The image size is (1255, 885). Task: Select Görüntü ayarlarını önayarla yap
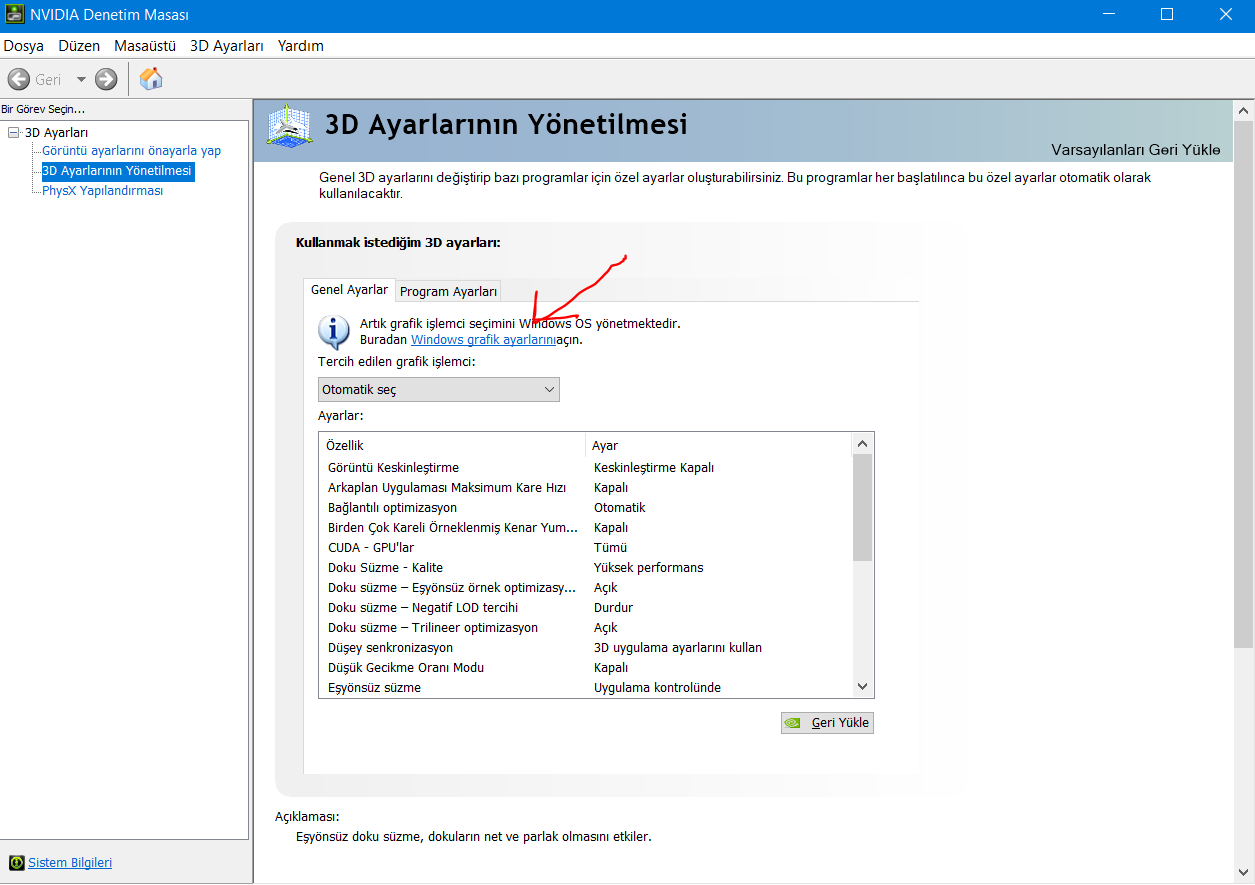[x=132, y=151]
